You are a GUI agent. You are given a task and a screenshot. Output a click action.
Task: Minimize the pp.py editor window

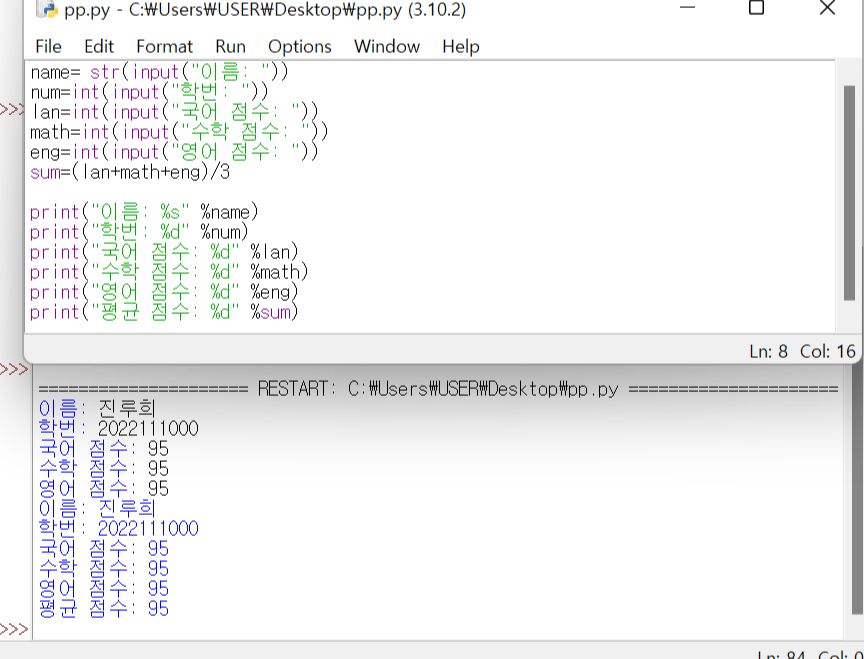click(687, 8)
